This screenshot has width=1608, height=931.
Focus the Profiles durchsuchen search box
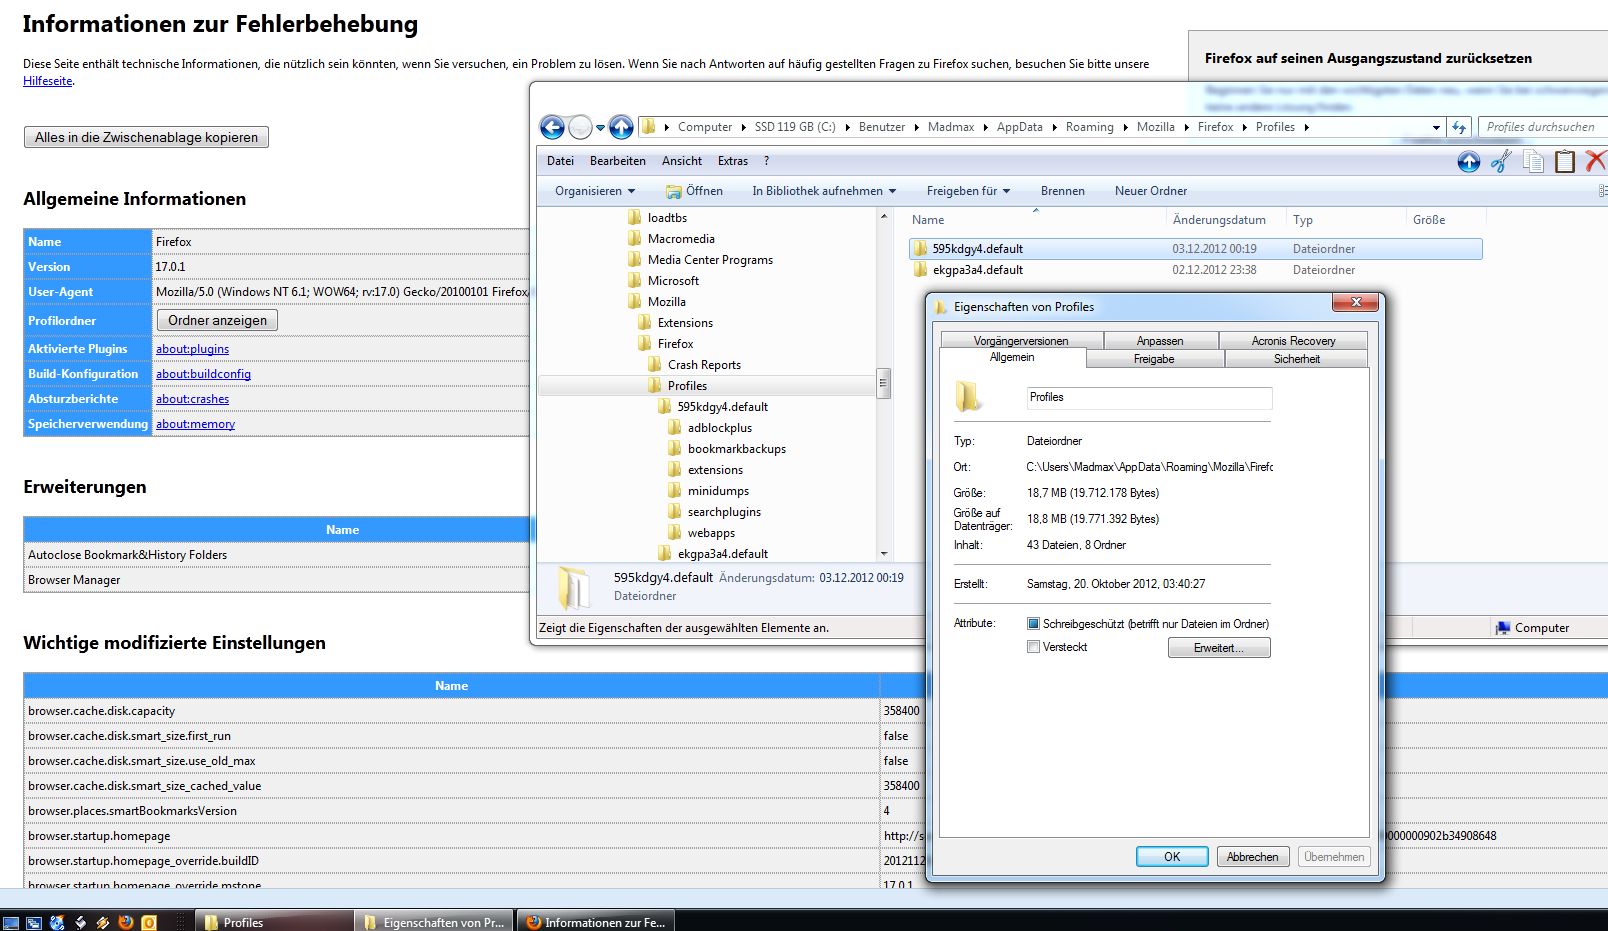click(1541, 127)
